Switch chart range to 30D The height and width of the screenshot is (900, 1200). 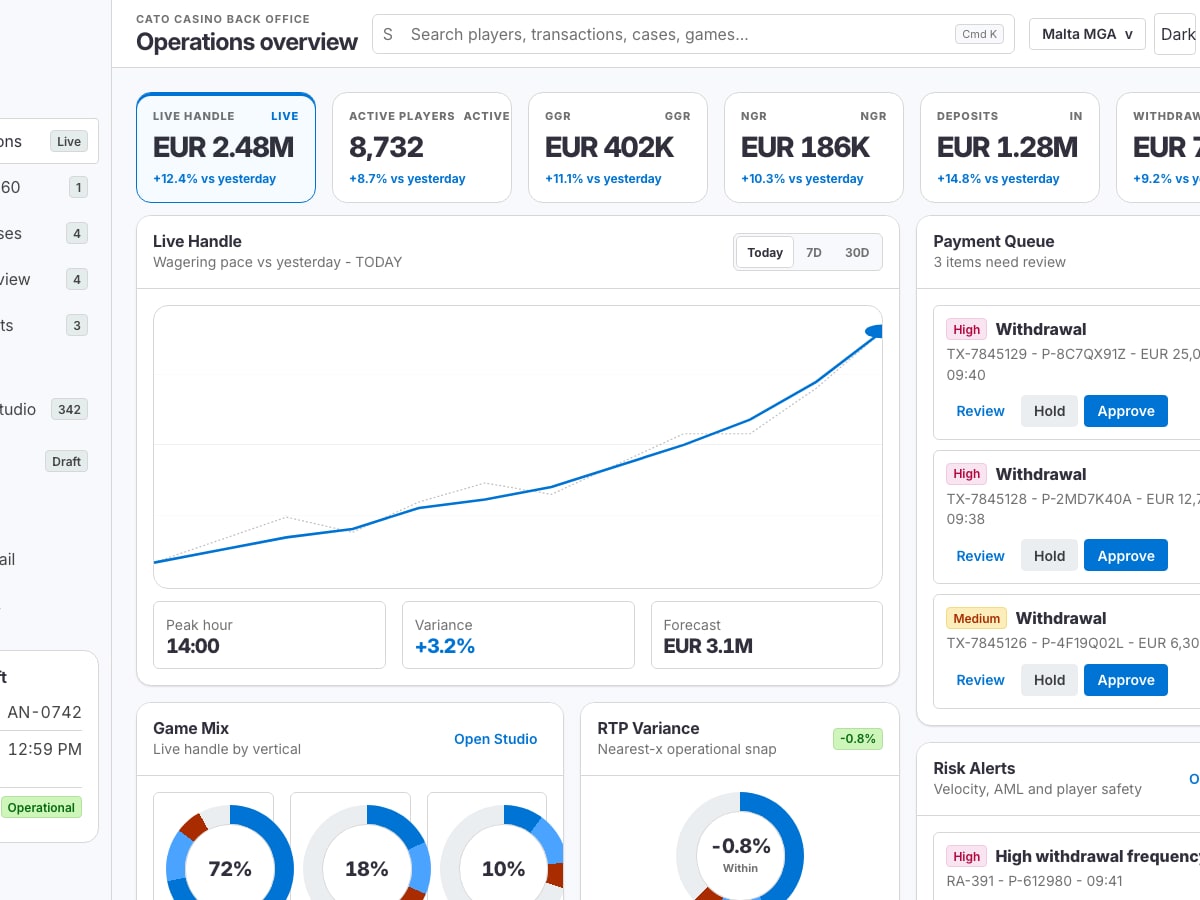click(x=857, y=253)
